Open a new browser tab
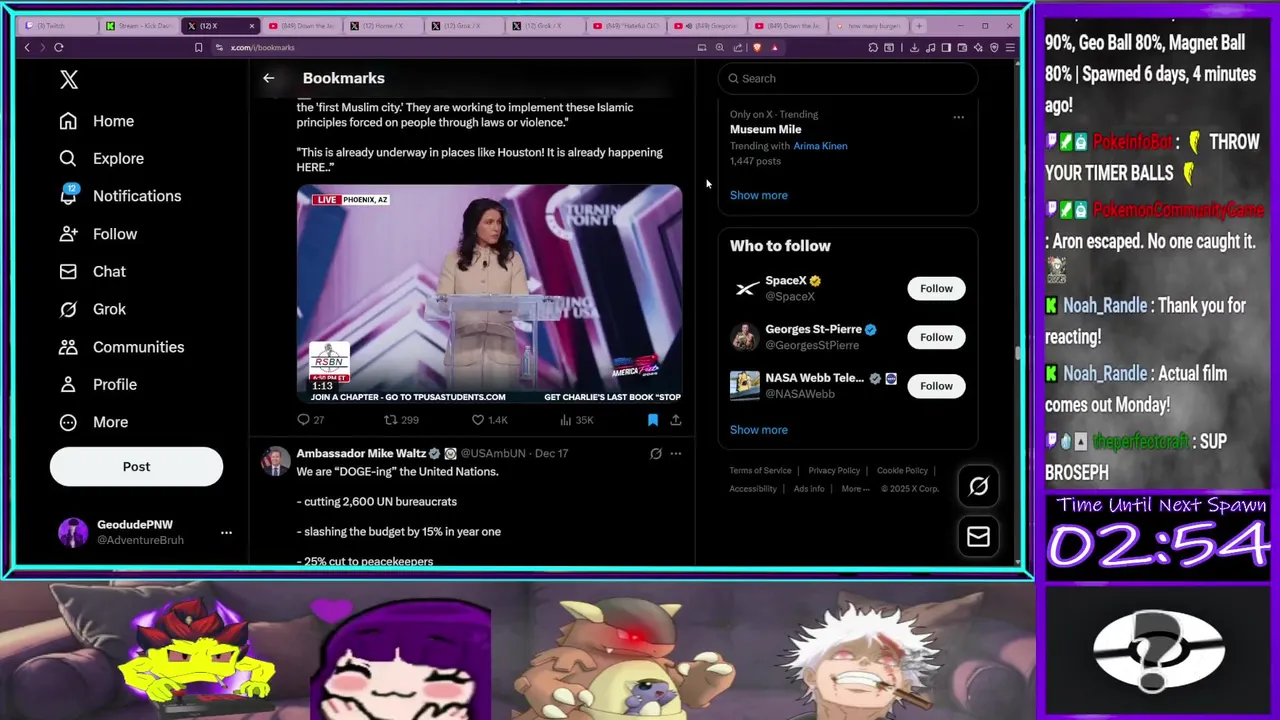Image resolution: width=1280 pixels, height=720 pixels. click(920, 26)
